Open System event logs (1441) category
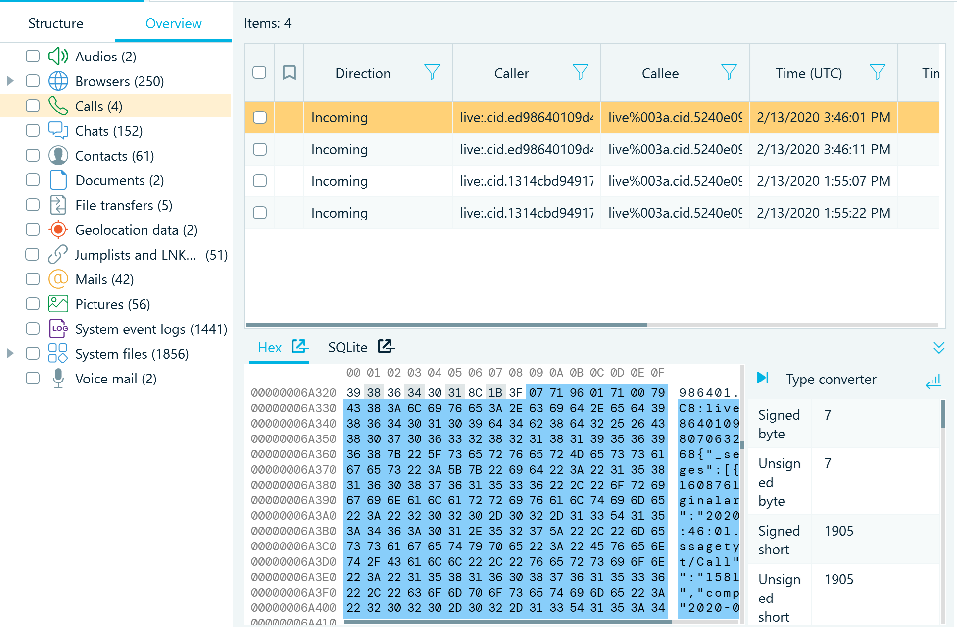This screenshot has width=957, height=627. coord(151,329)
